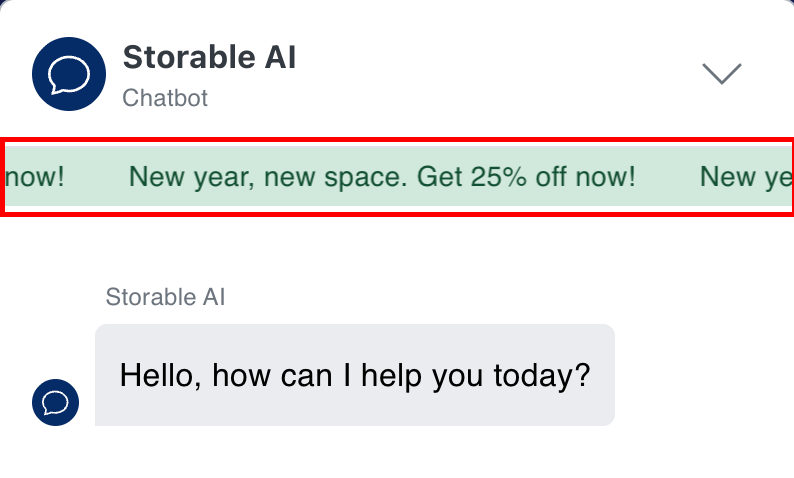The image size is (794, 478).
Task: Click the "Chatbot" subtitle text
Action: coord(165,98)
